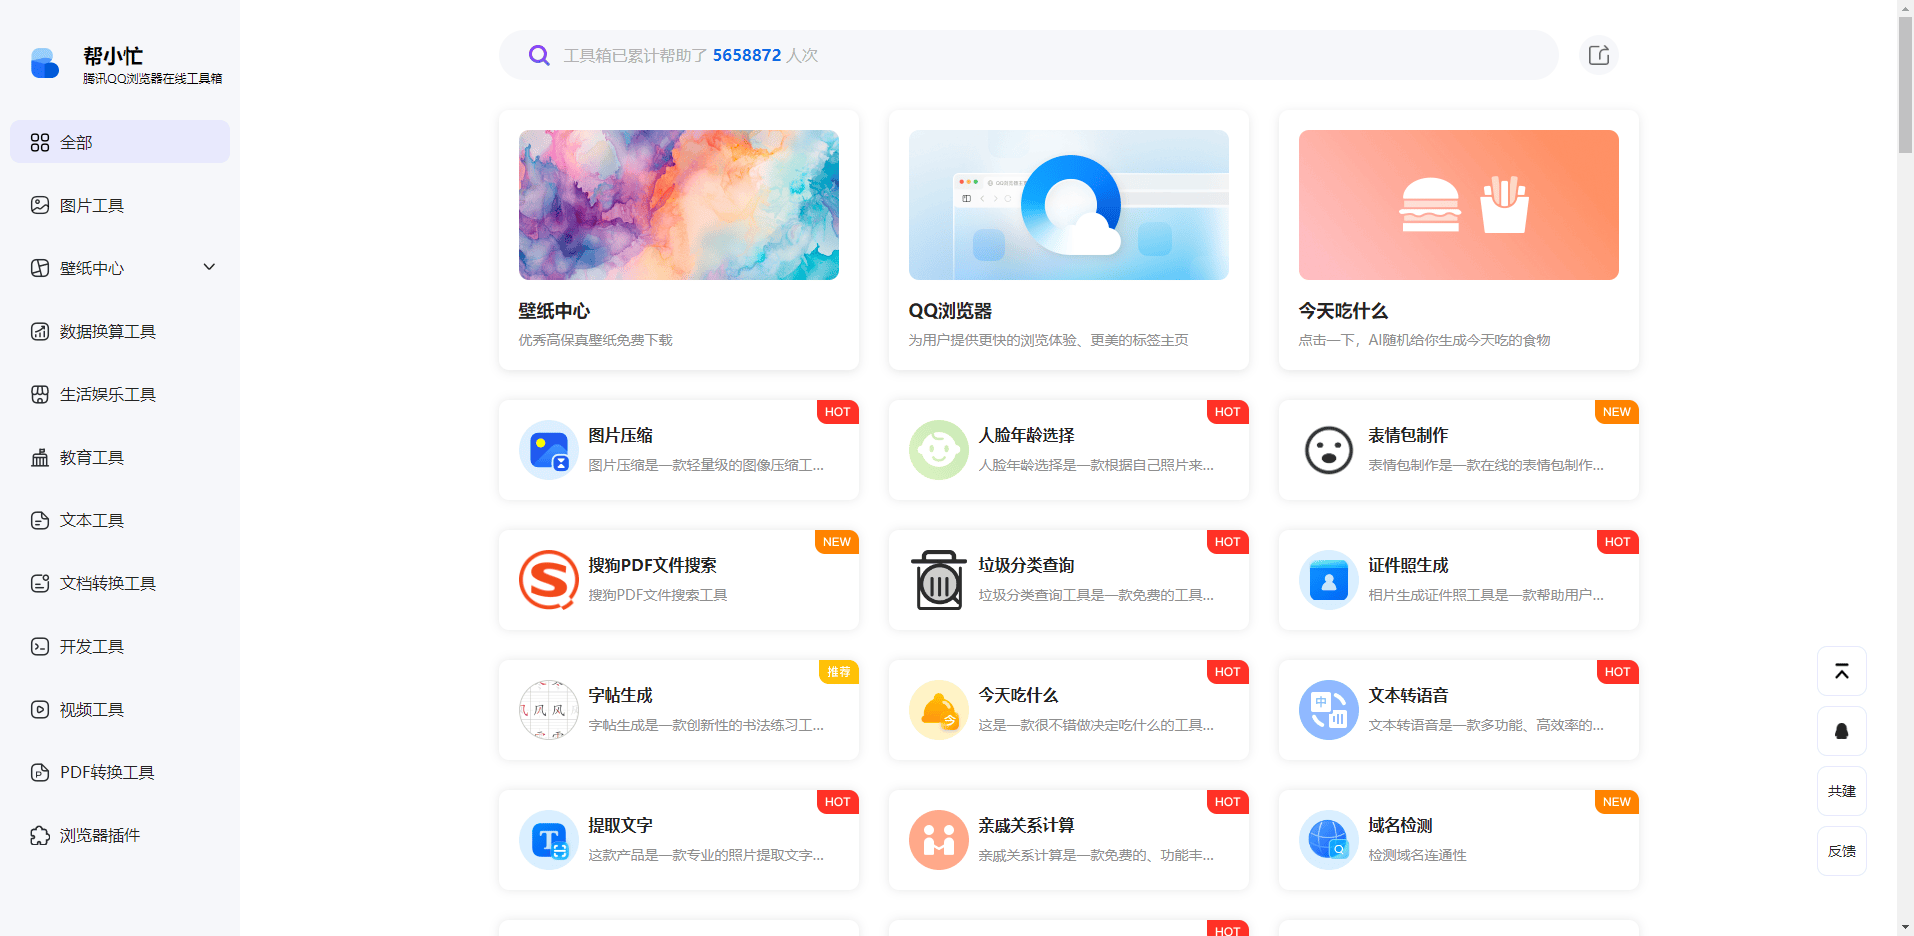Viewport: 1914px width, 936px height.
Task: Click the 人脸年龄选择 title text
Action: click(1026, 435)
